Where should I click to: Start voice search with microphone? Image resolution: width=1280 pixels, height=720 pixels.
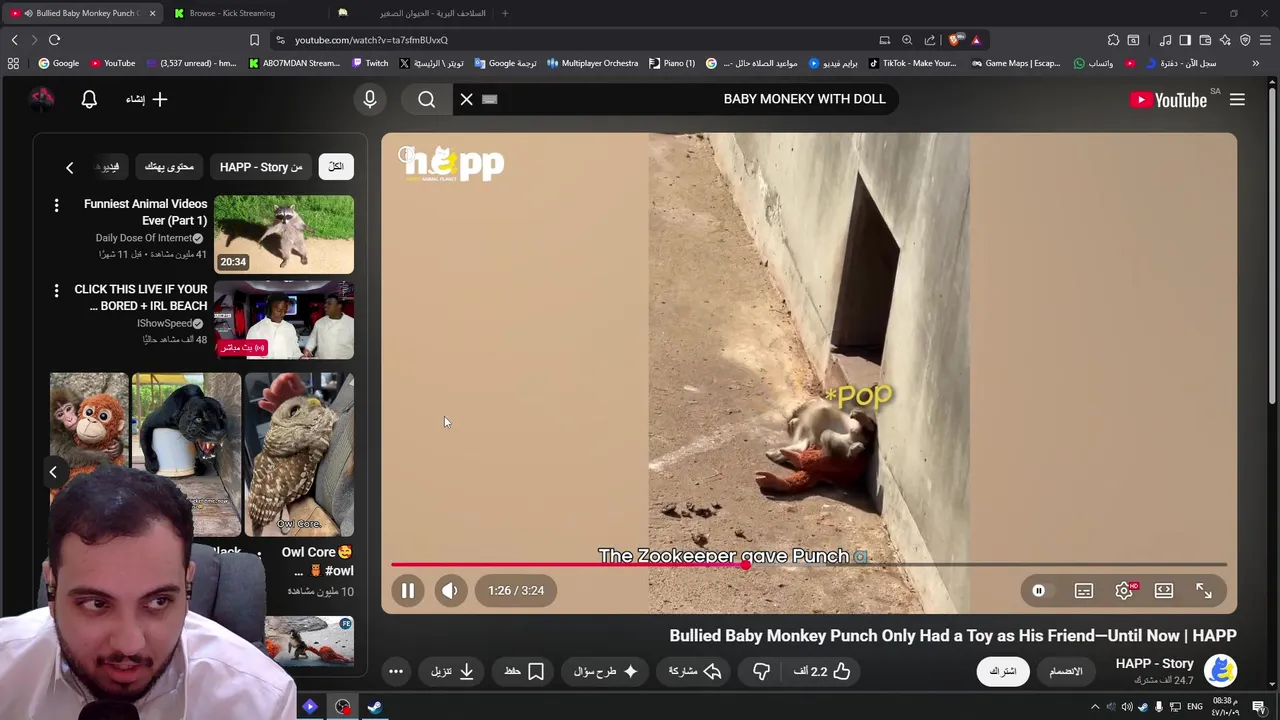click(370, 99)
